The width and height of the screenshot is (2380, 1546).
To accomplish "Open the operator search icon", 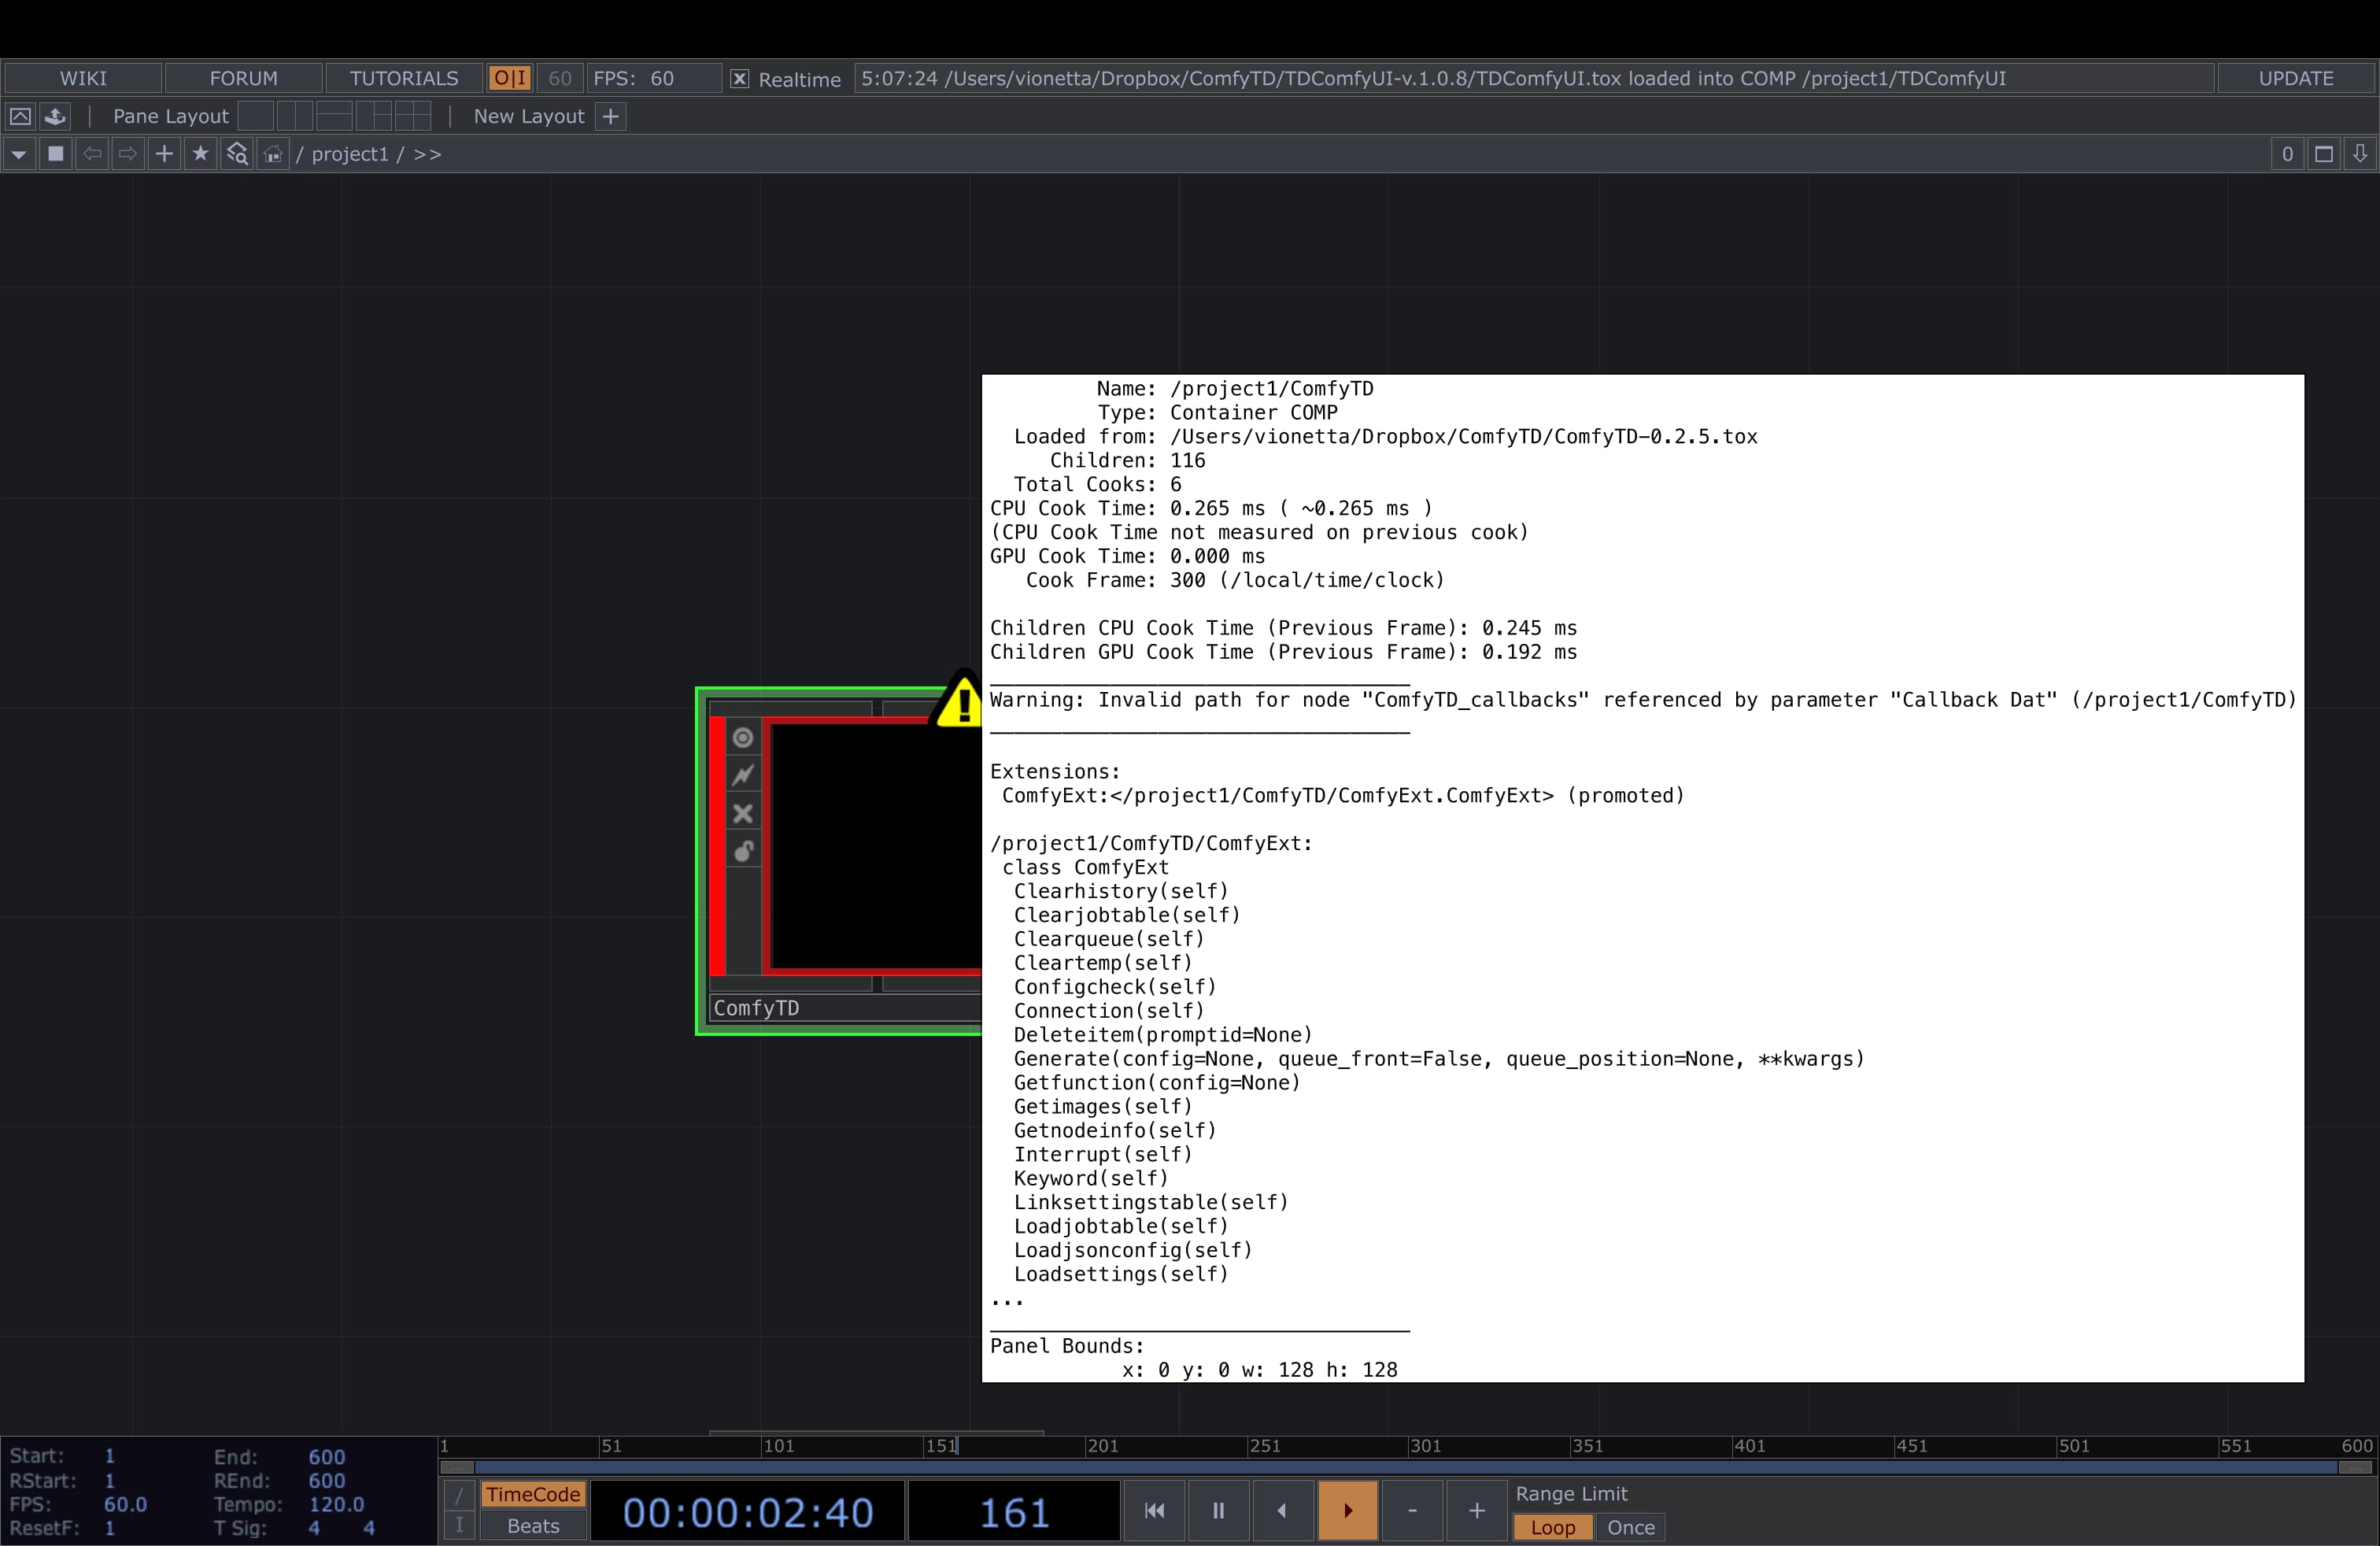I will coord(237,154).
